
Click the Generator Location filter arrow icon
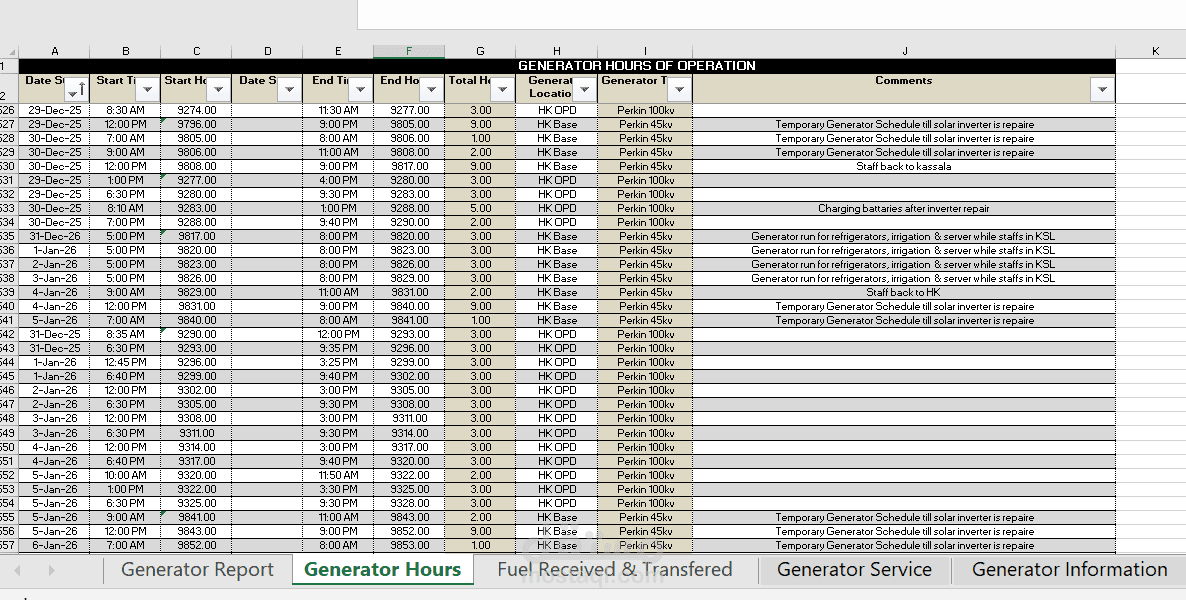point(584,88)
